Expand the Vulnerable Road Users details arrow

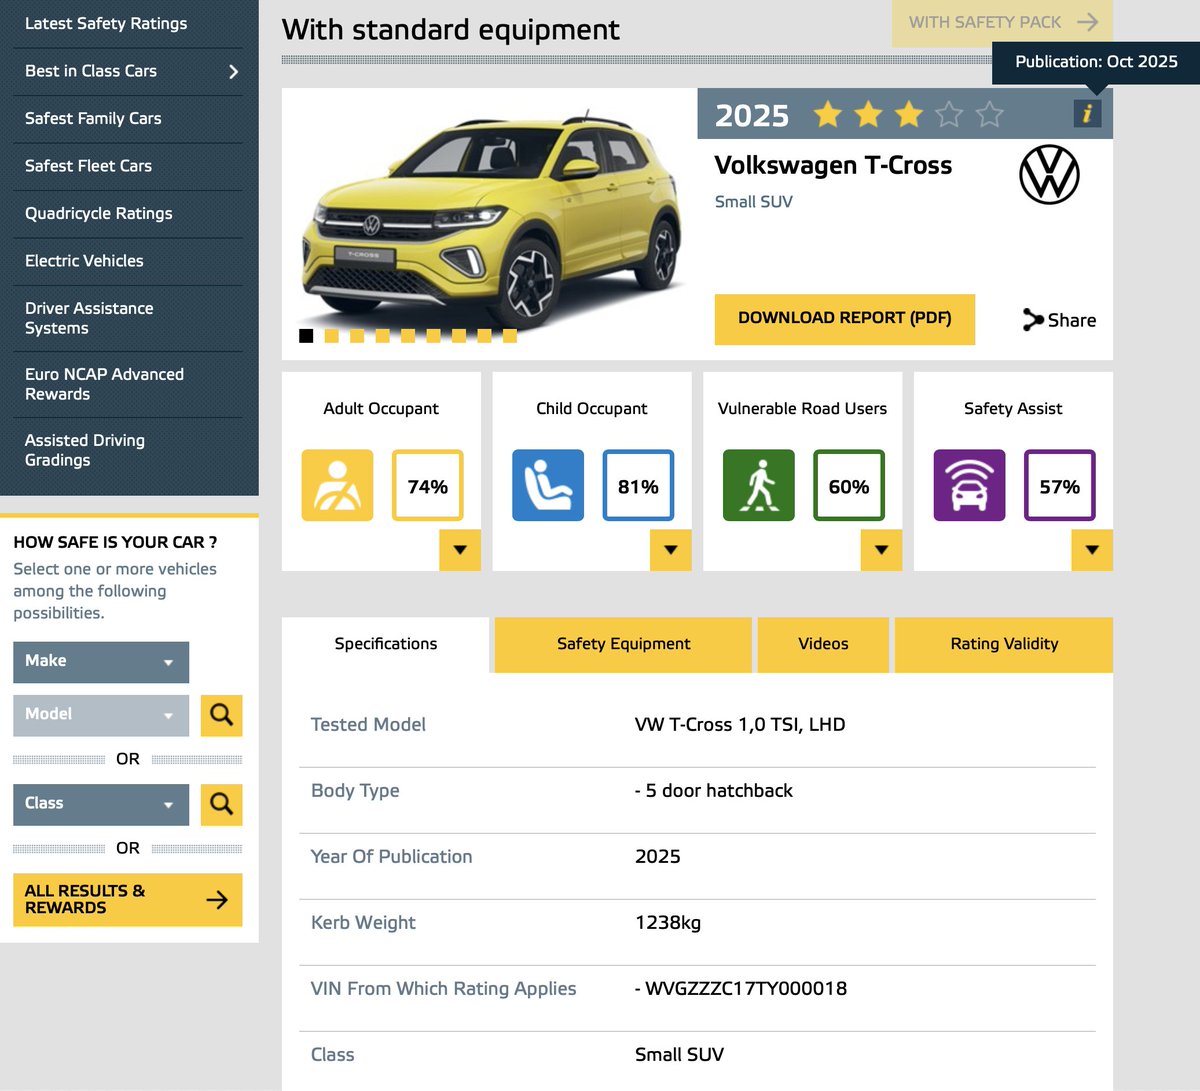(x=881, y=550)
